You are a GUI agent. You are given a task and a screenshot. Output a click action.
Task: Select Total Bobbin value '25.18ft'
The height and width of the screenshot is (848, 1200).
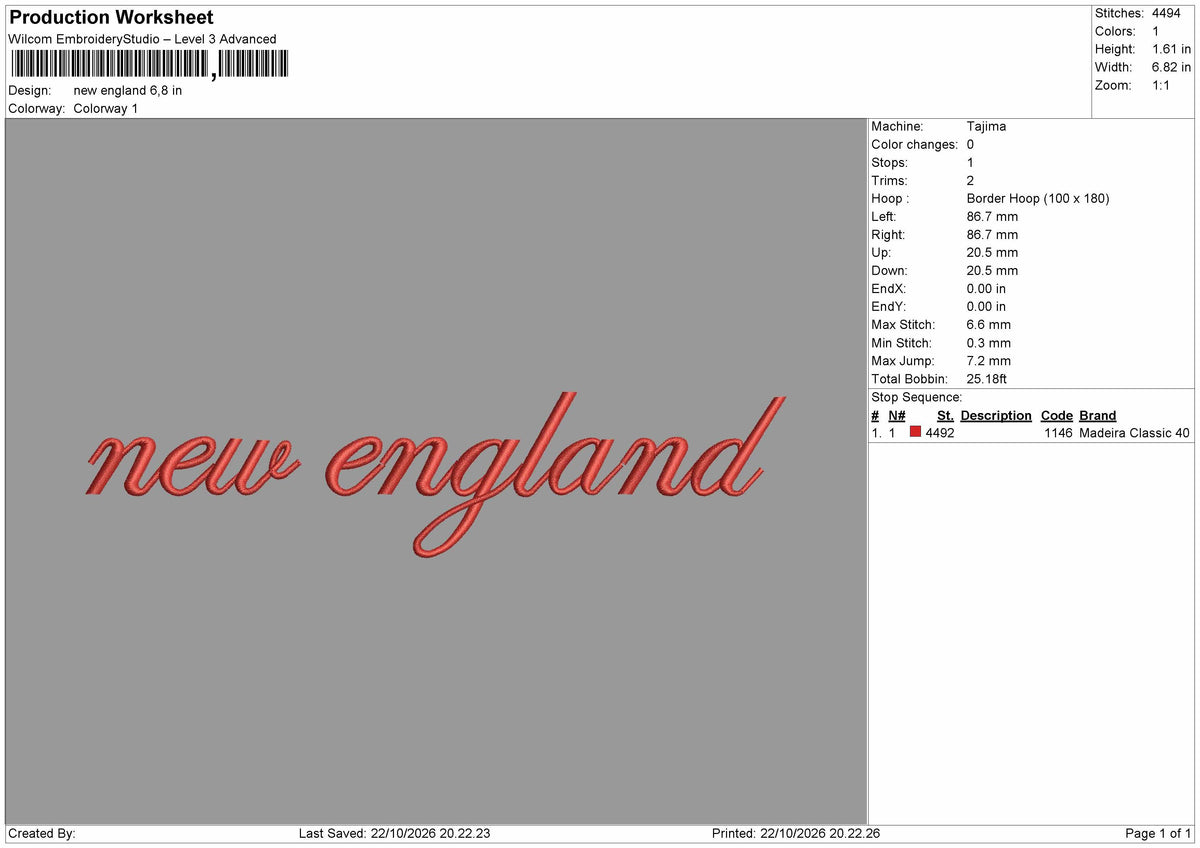click(x=987, y=378)
